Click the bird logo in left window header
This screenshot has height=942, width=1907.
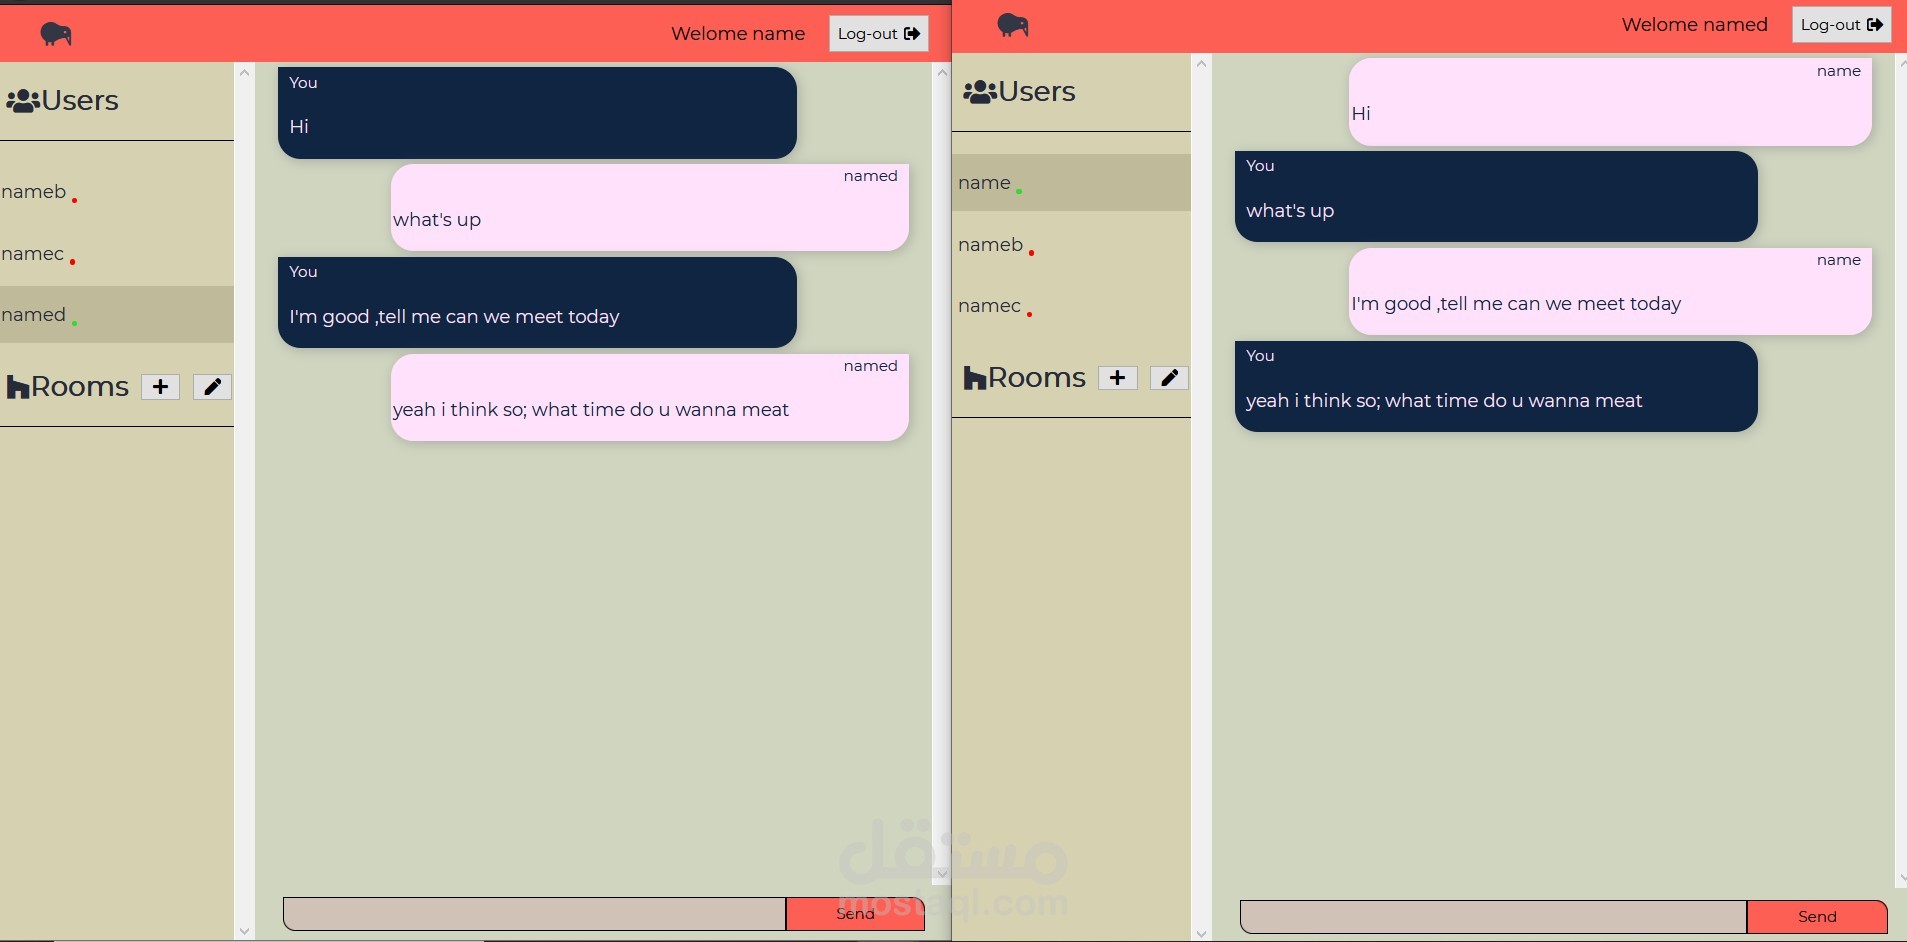(56, 34)
